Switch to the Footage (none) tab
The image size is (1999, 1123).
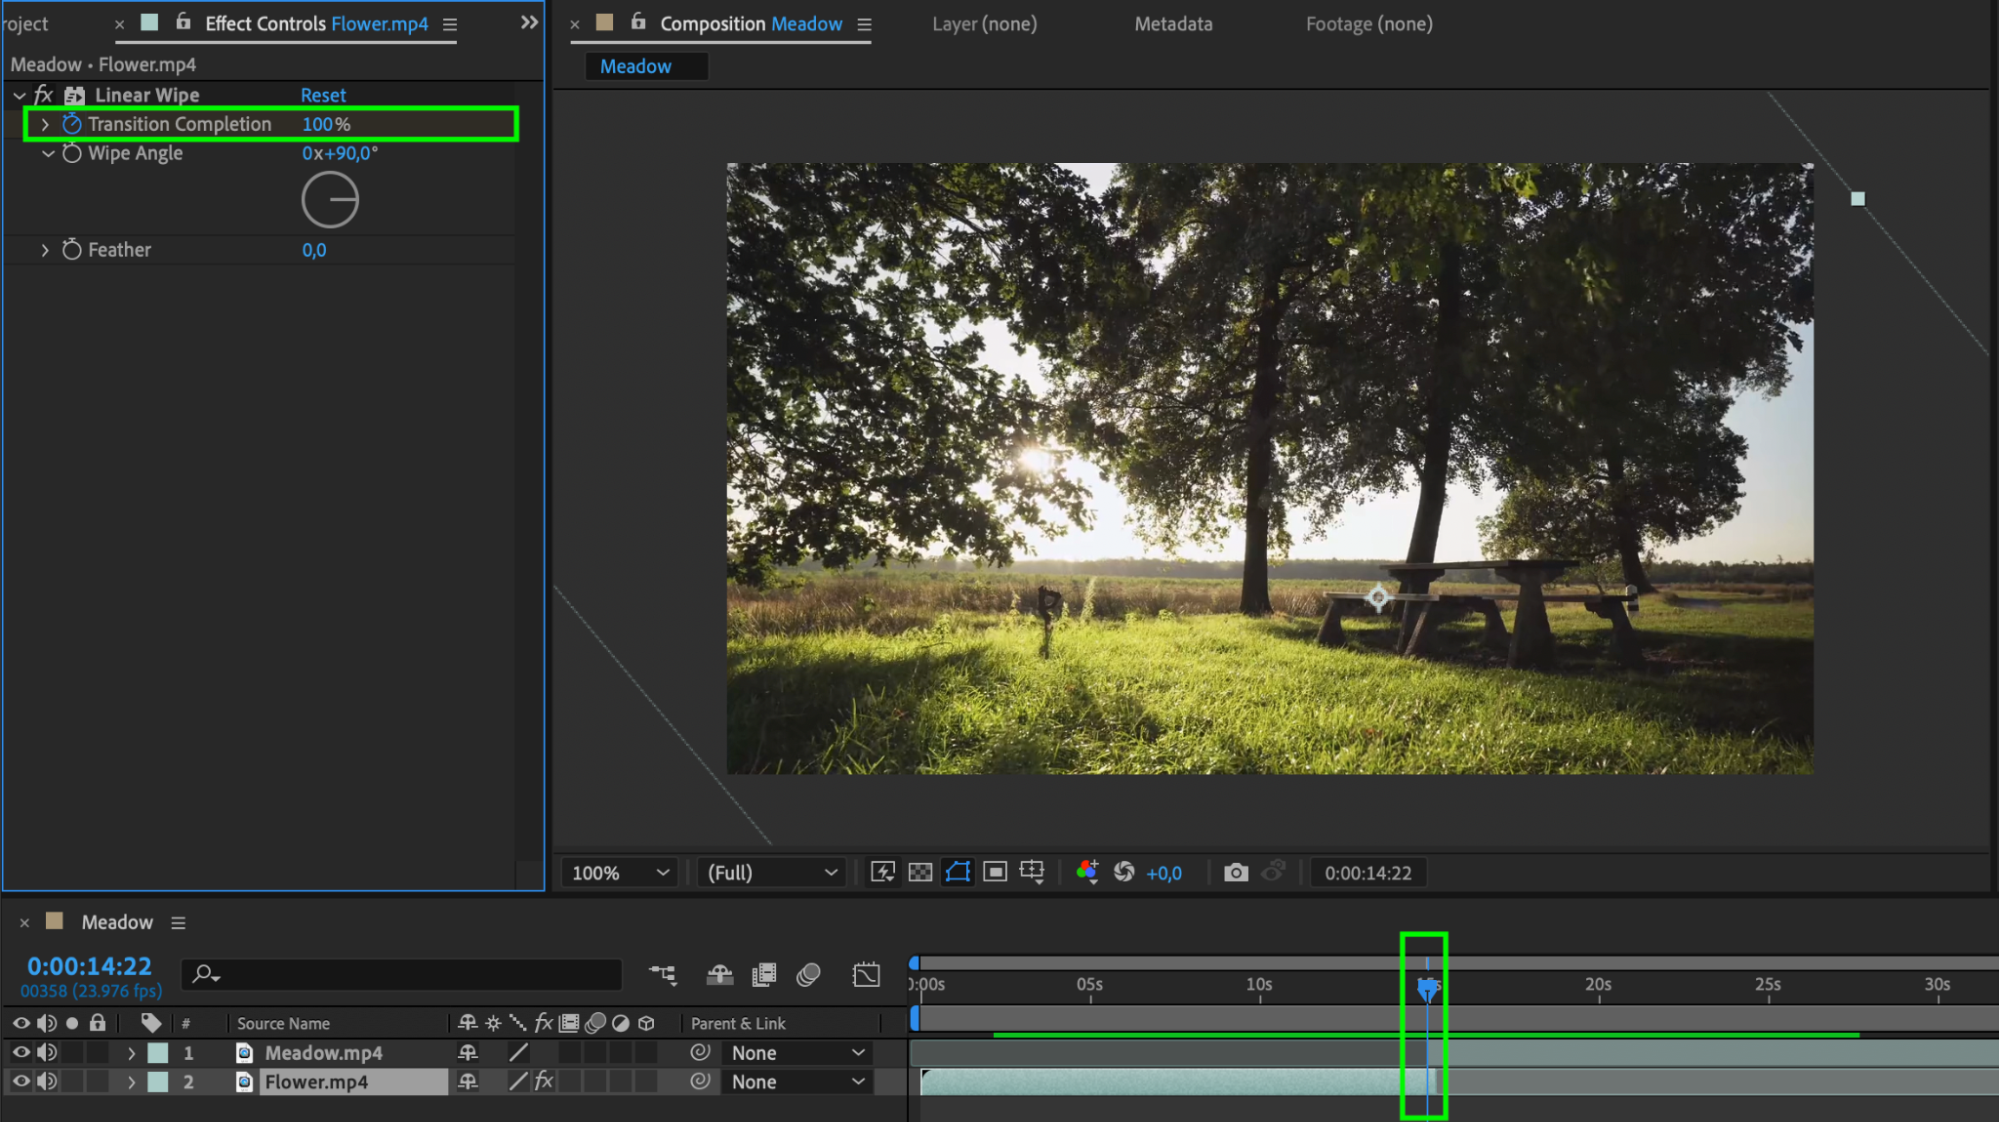pyautogui.click(x=1368, y=24)
